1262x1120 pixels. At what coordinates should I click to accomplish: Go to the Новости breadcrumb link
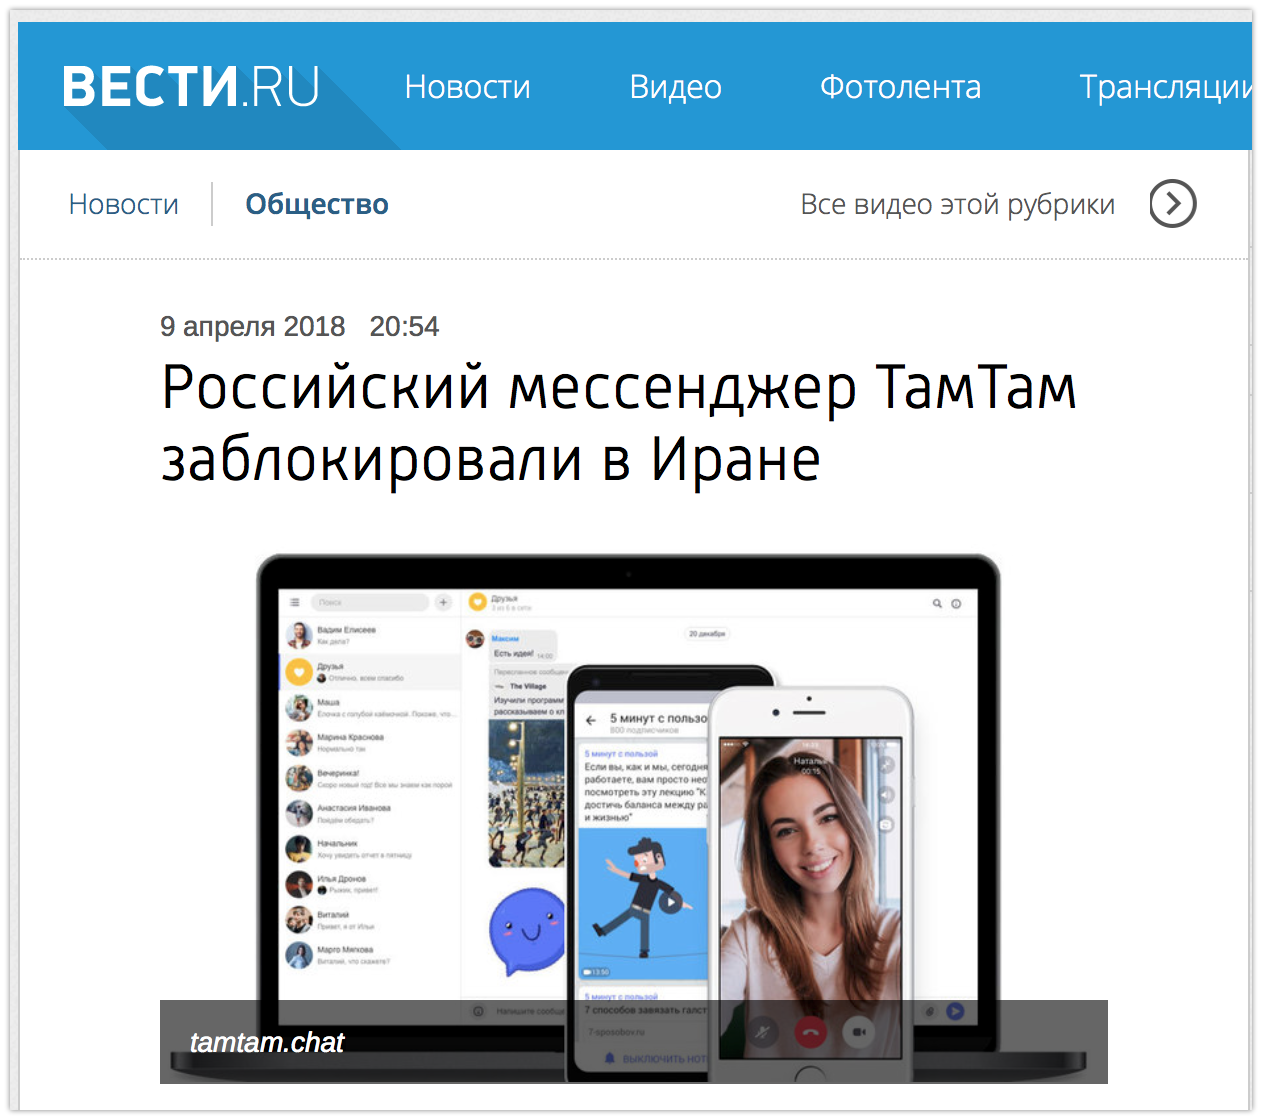pos(124,204)
